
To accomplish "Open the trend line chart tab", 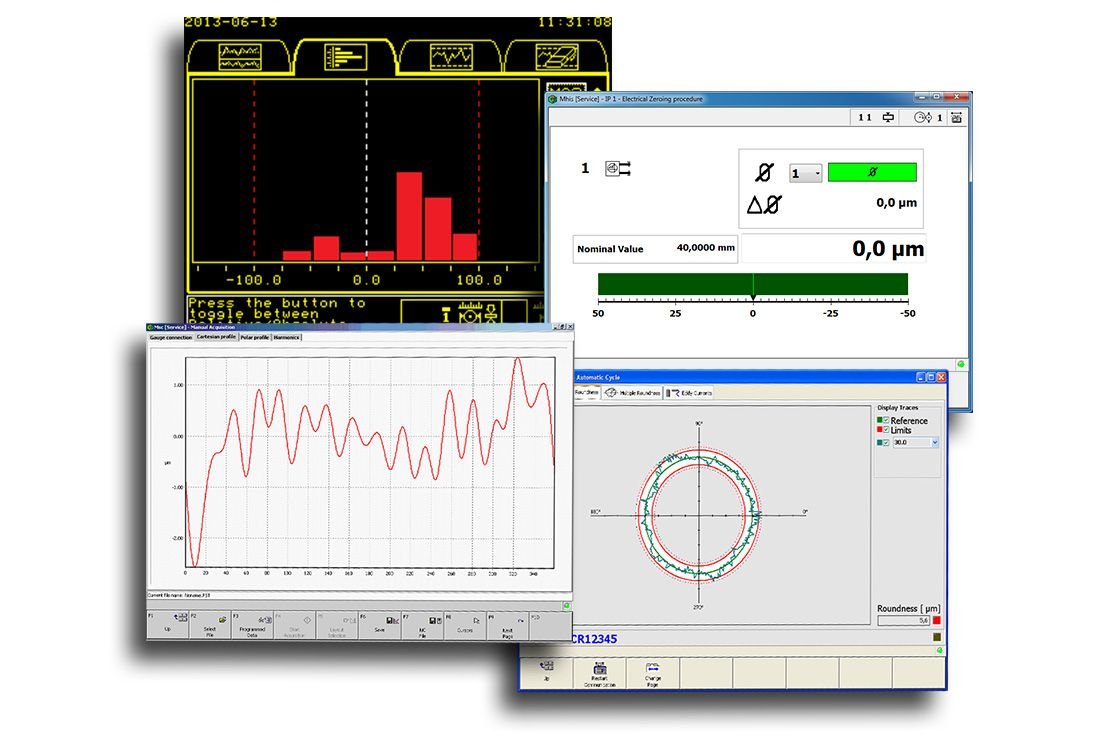I will click(451, 57).
